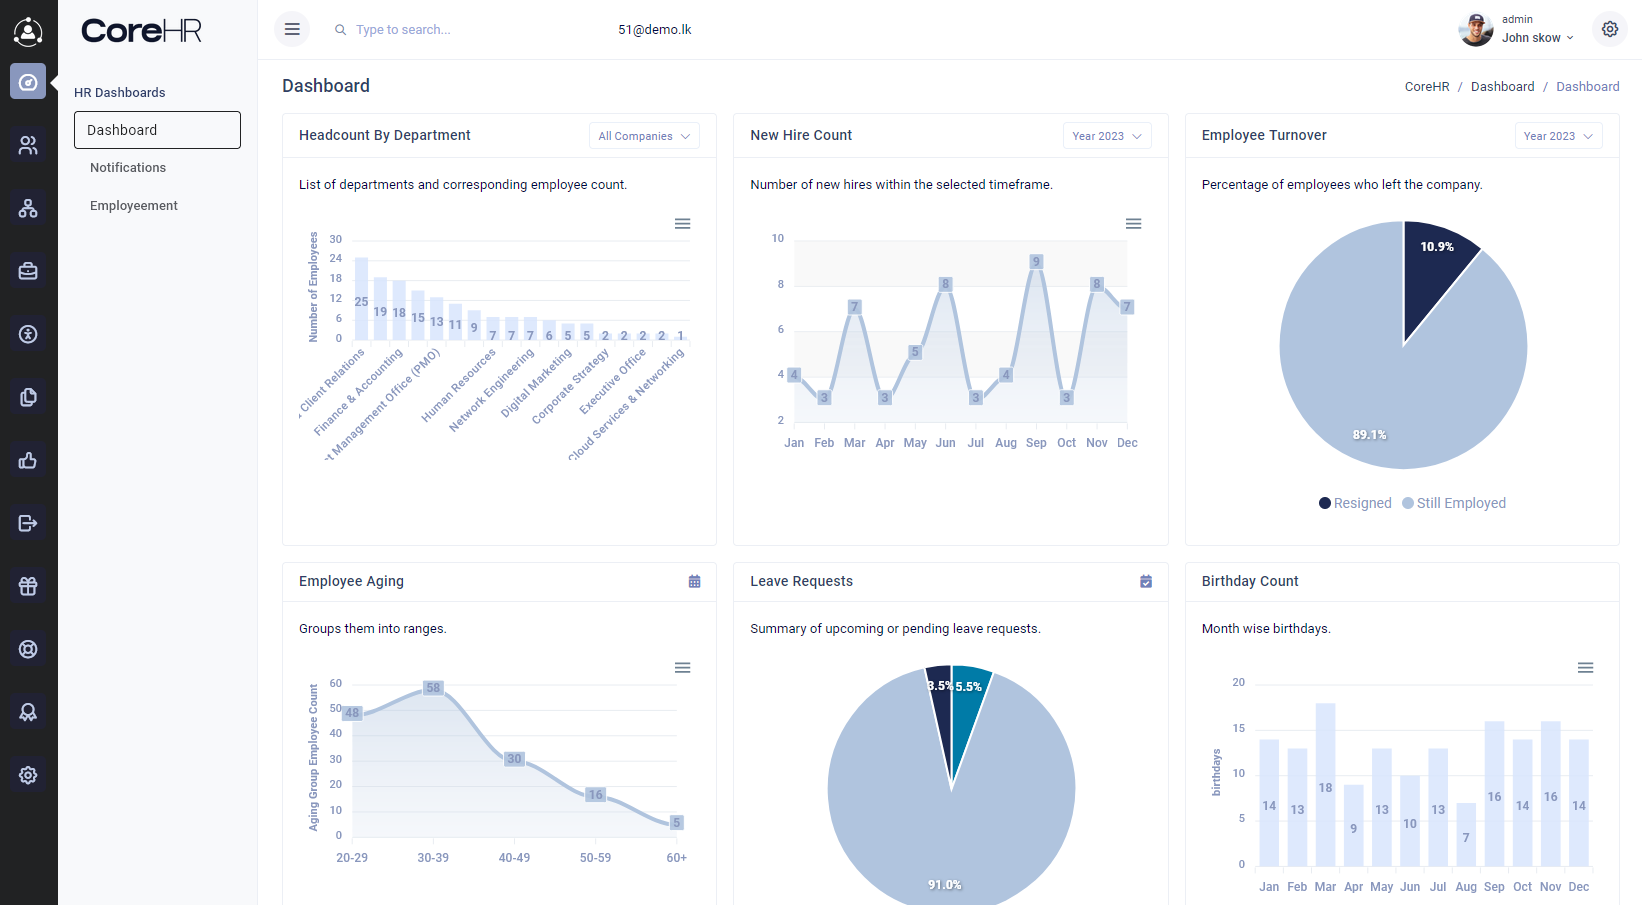Click the Dashboard page heading
This screenshot has width=1642, height=905.
(x=326, y=86)
